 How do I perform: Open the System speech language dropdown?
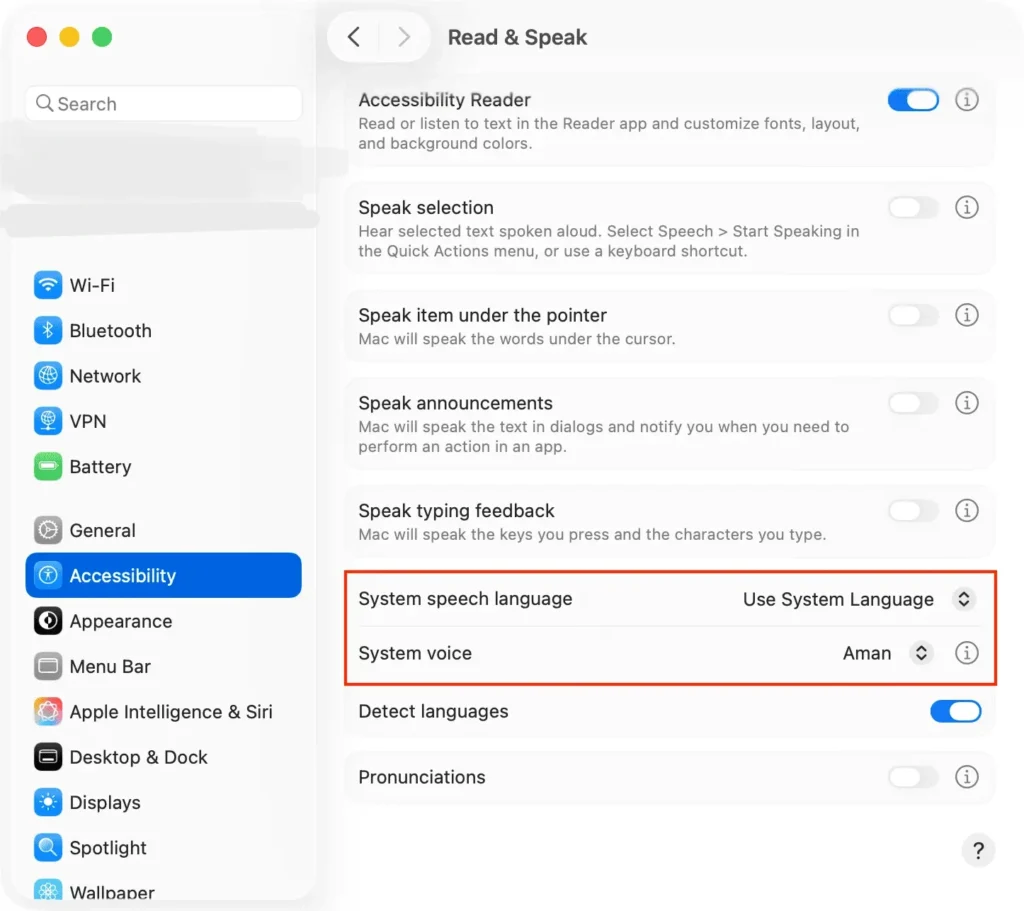(x=963, y=600)
